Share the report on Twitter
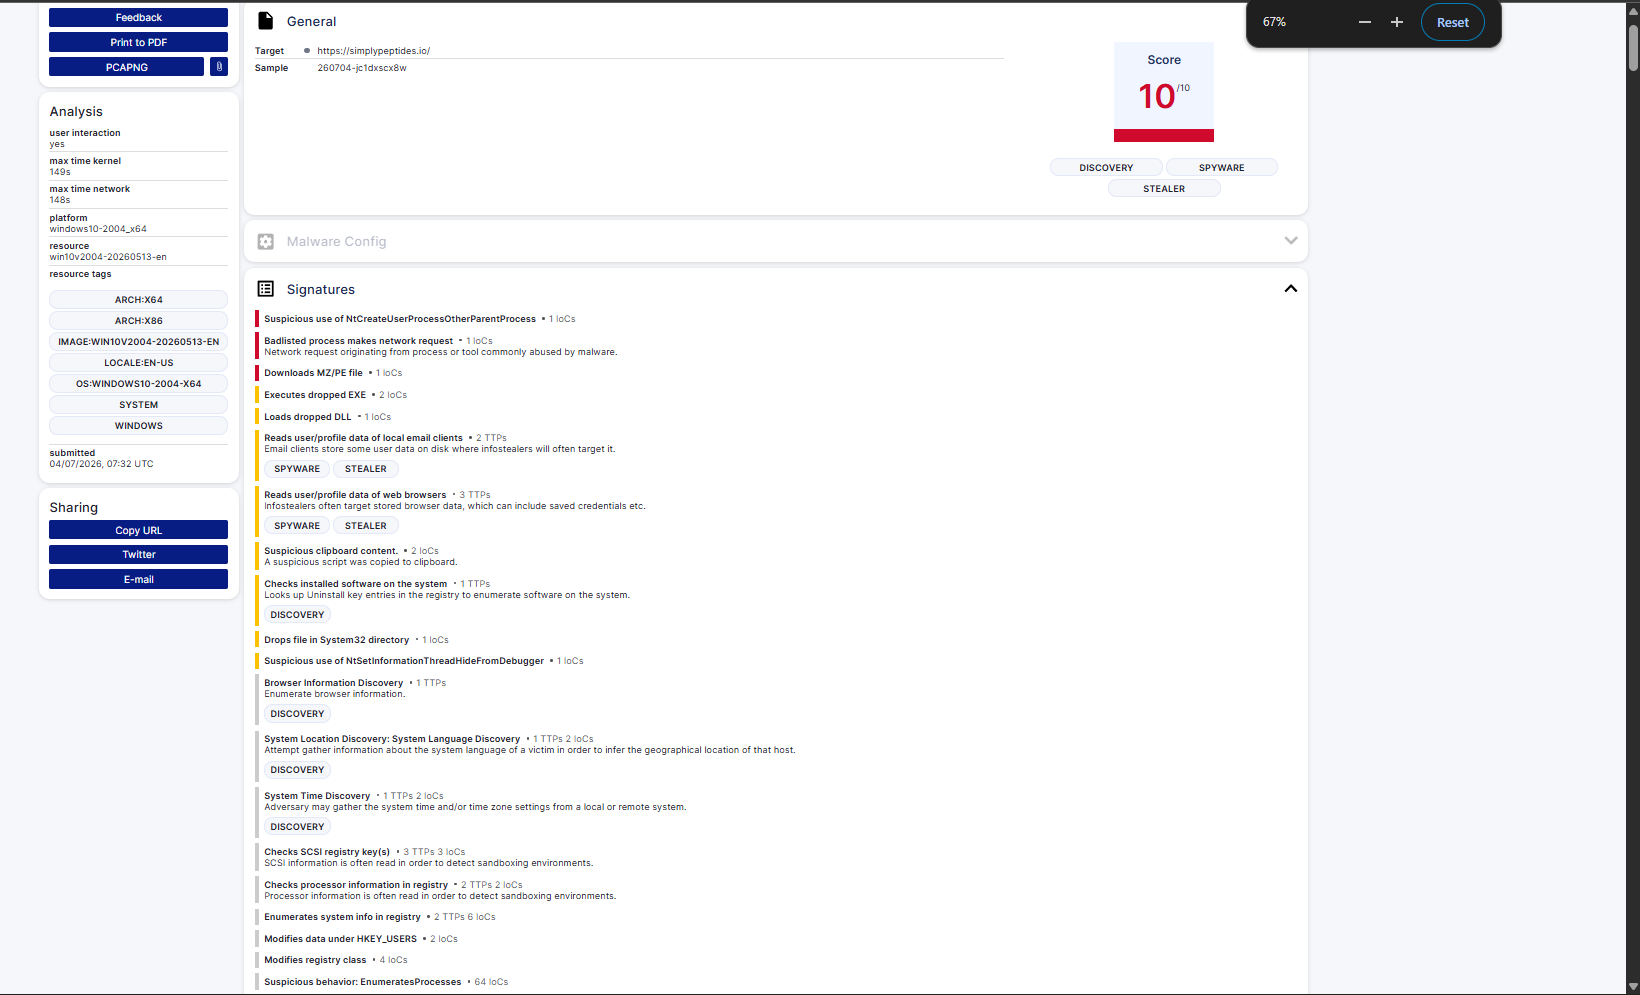 pos(138,554)
